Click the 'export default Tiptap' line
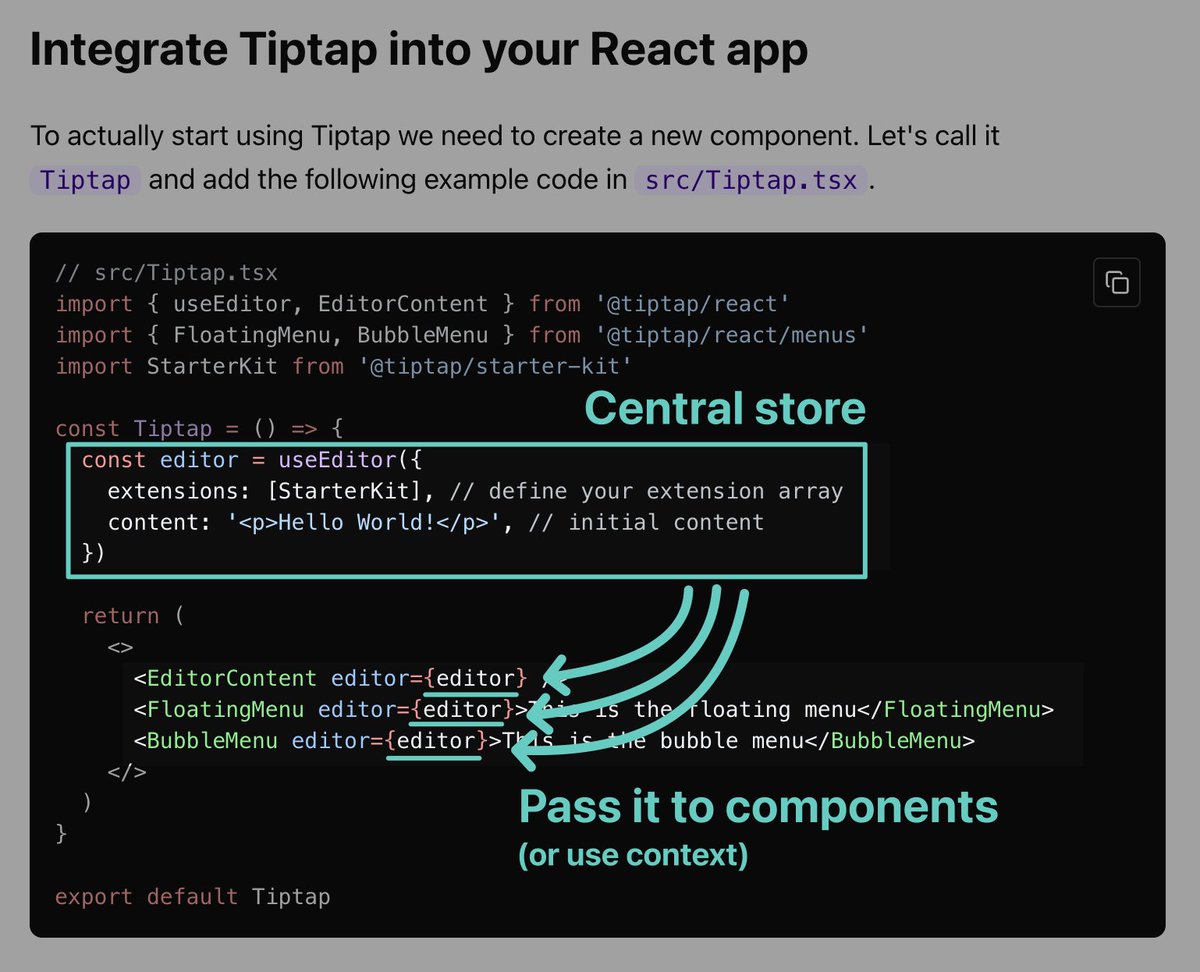 pos(193,896)
